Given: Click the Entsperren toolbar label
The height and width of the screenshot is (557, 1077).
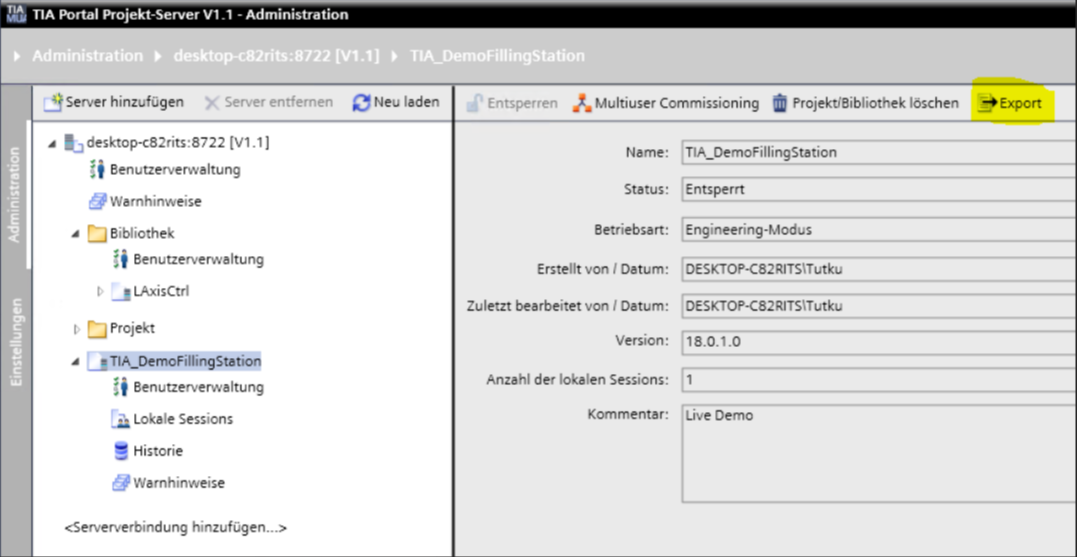Looking at the screenshot, I should point(523,104).
